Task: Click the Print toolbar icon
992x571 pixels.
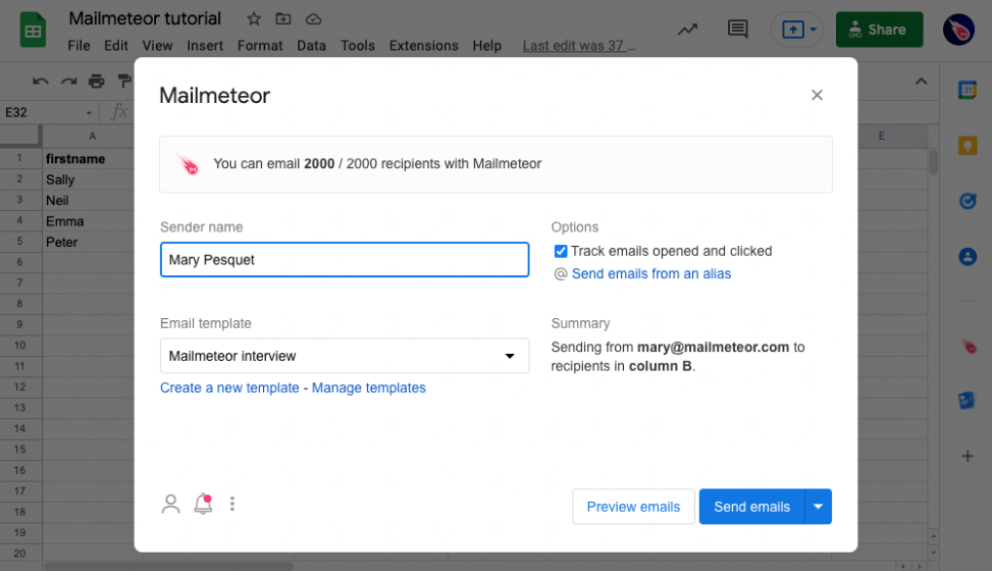Action: click(x=96, y=81)
